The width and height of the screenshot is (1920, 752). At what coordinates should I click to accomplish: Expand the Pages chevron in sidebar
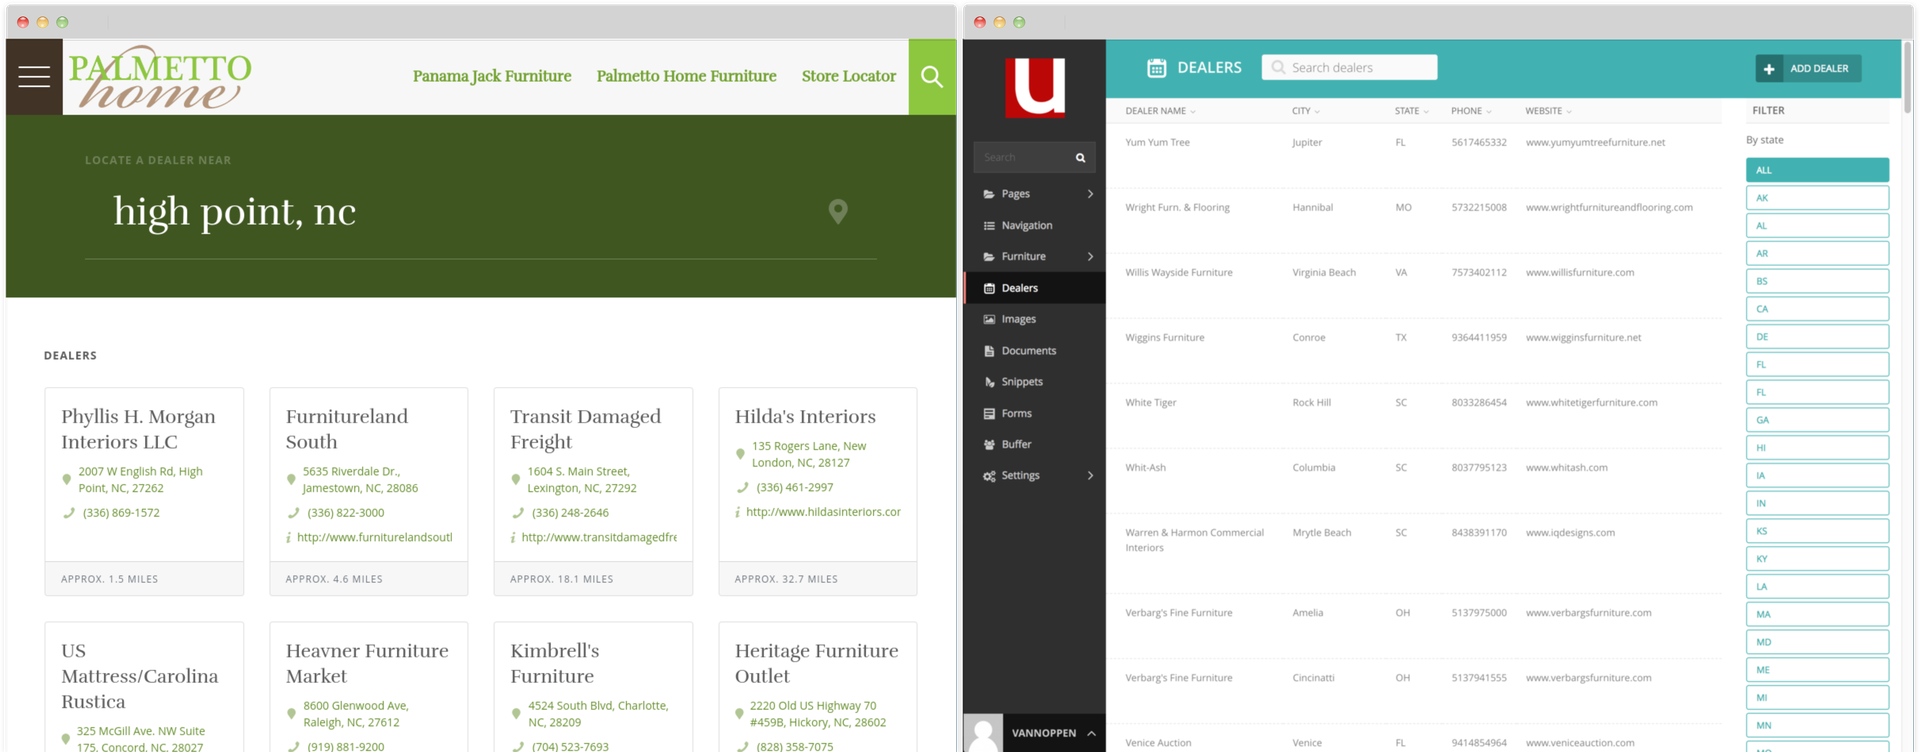(1090, 194)
